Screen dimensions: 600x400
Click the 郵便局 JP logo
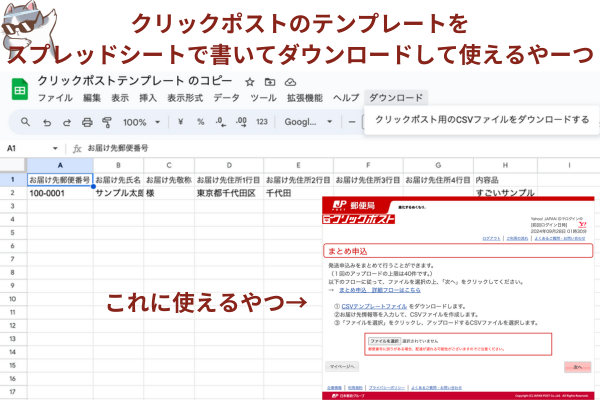[354, 206]
